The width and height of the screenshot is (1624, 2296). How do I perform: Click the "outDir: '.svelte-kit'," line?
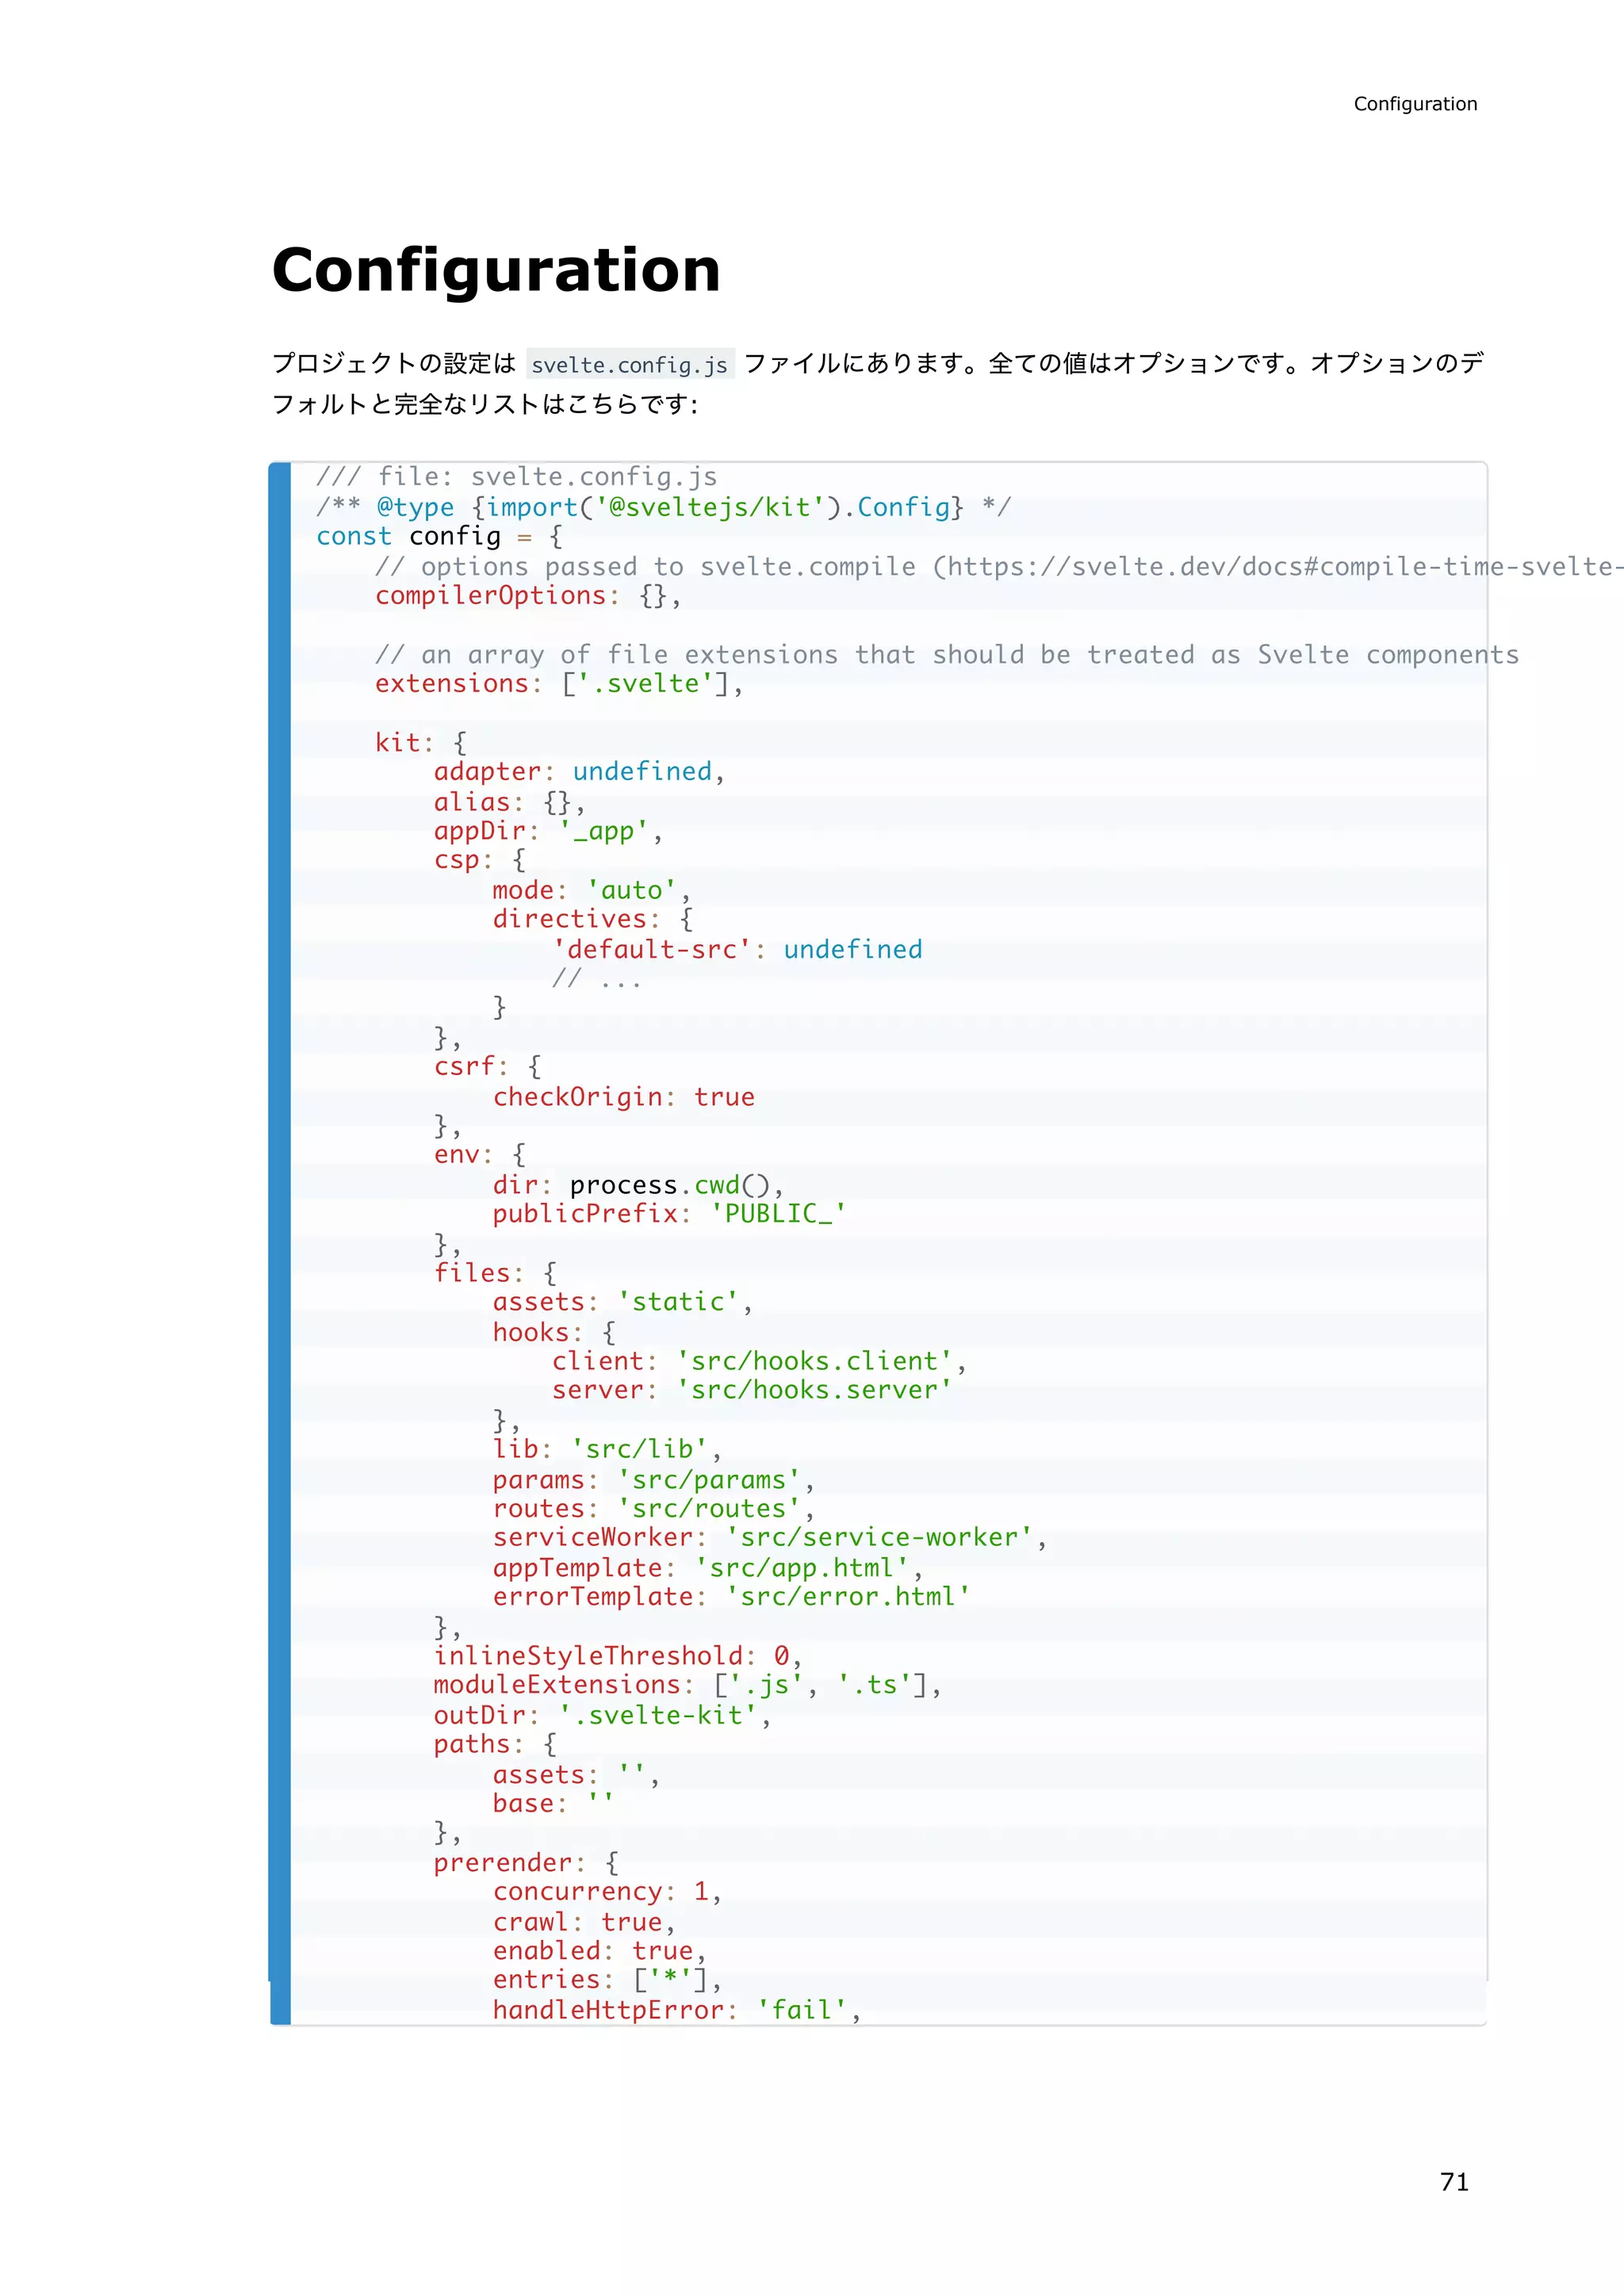click(x=603, y=1716)
